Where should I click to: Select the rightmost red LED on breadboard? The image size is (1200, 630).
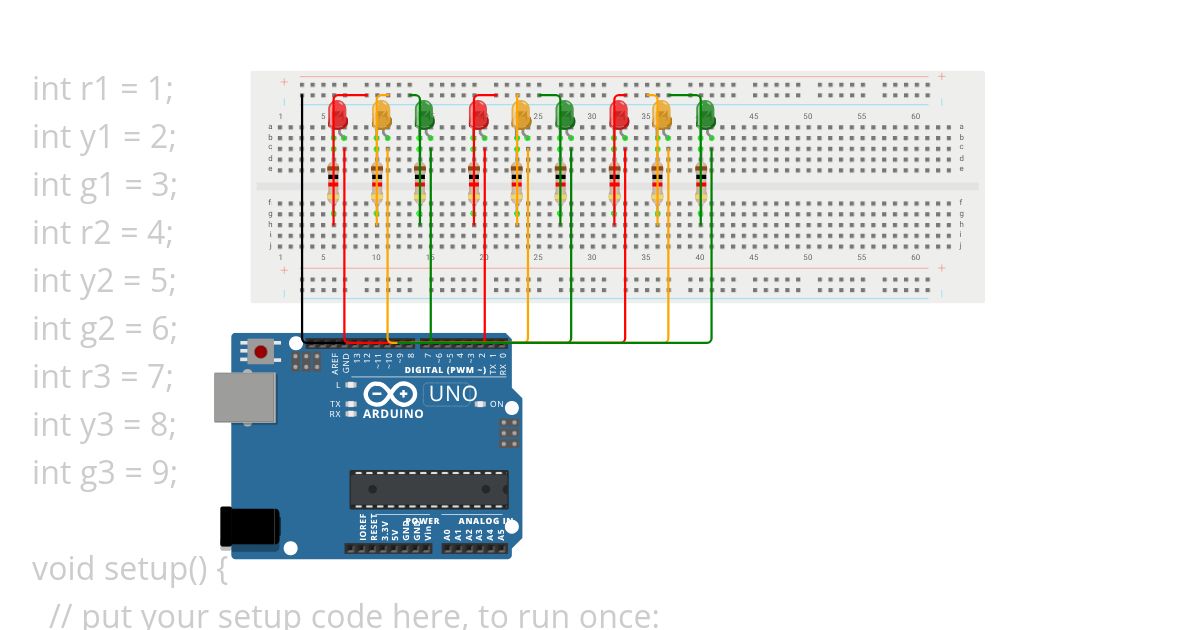click(x=619, y=114)
